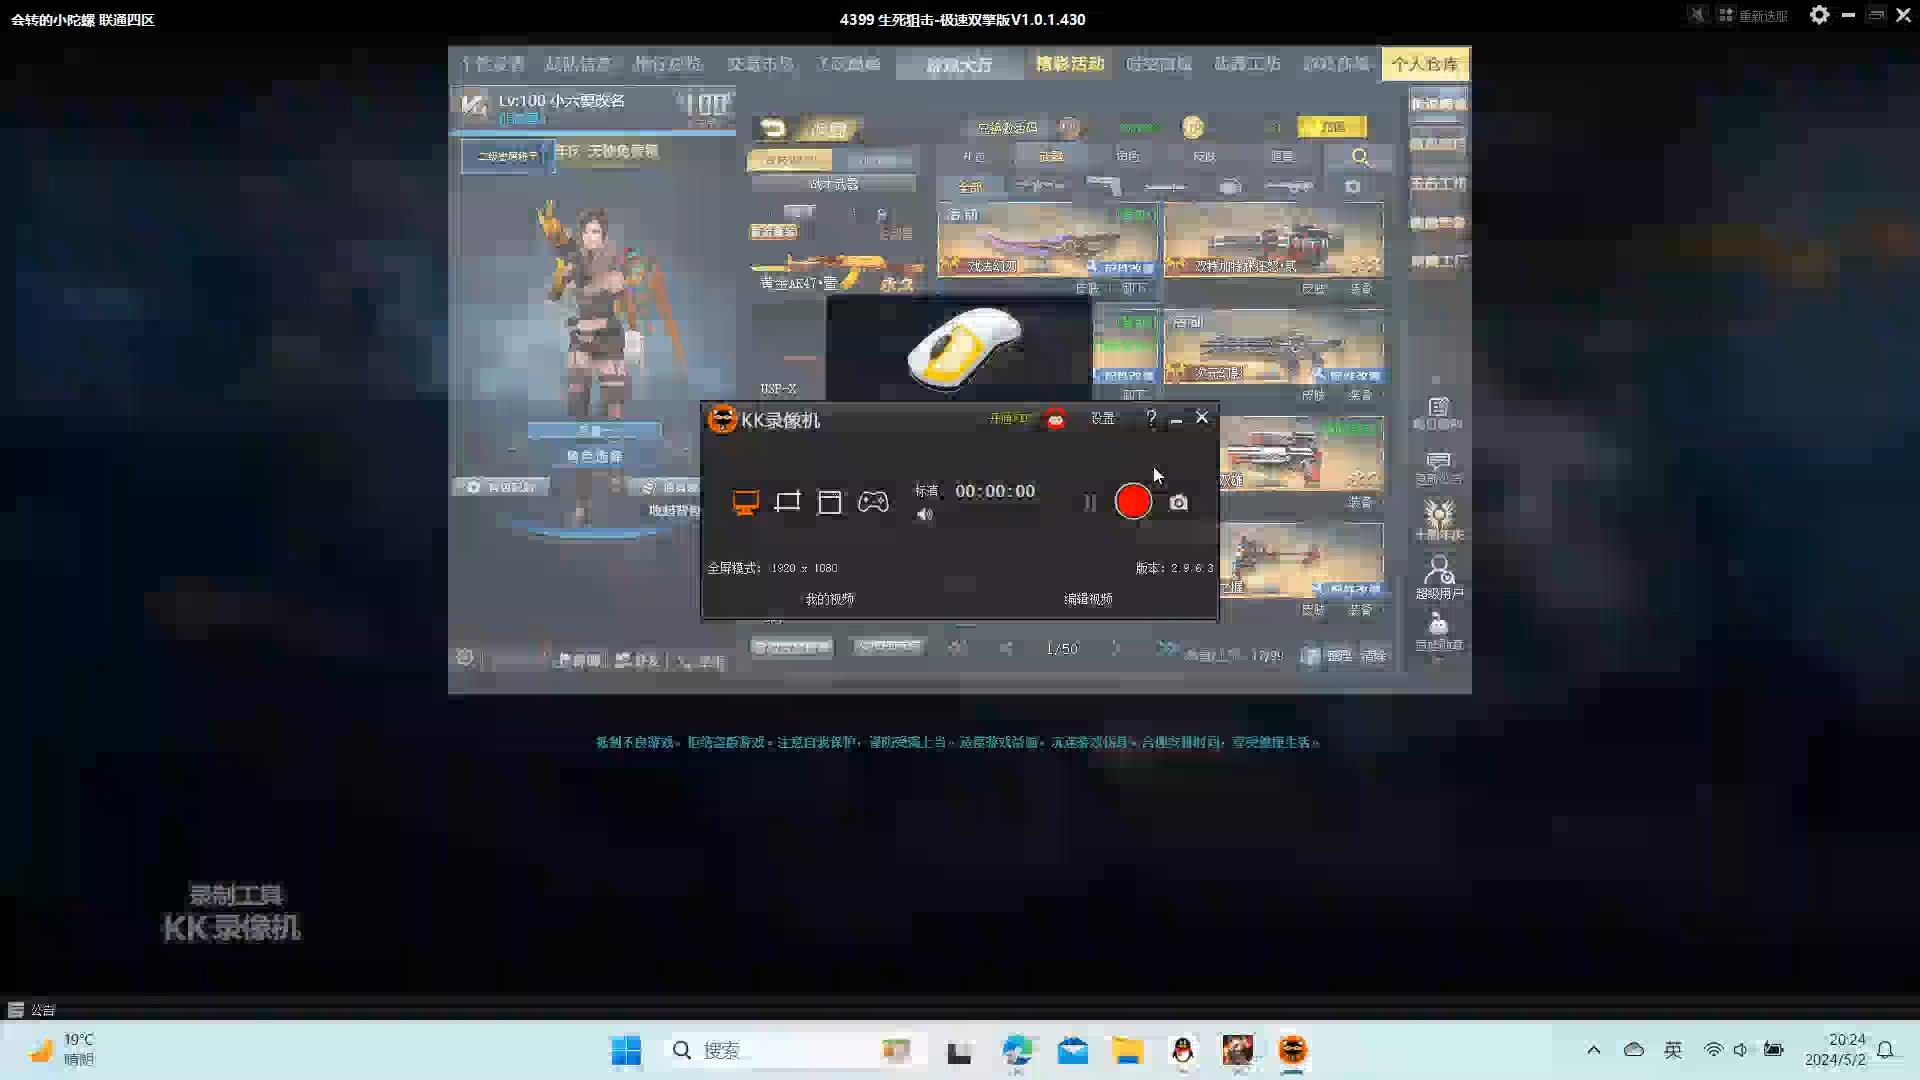Switch to the 精彩活动 tab
1920x1080 pixels.
[1070, 64]
